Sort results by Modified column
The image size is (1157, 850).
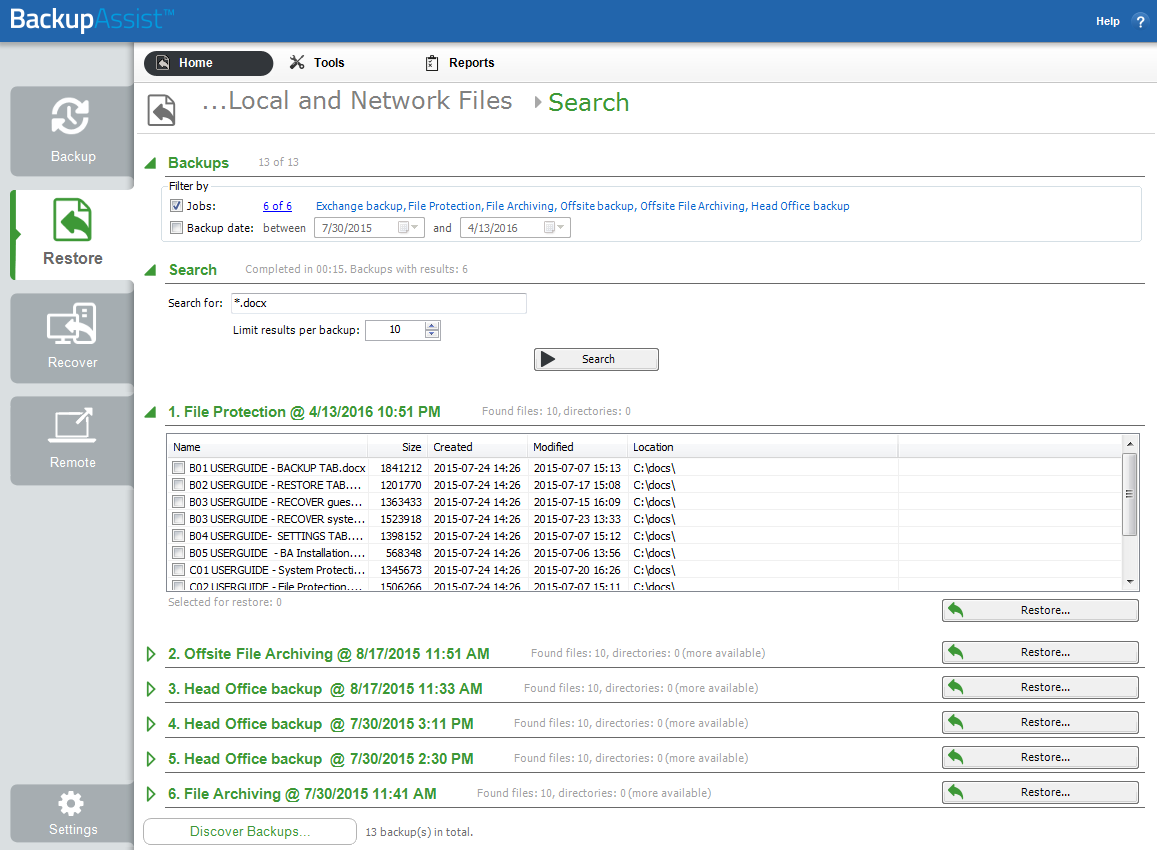click(577, 447)
